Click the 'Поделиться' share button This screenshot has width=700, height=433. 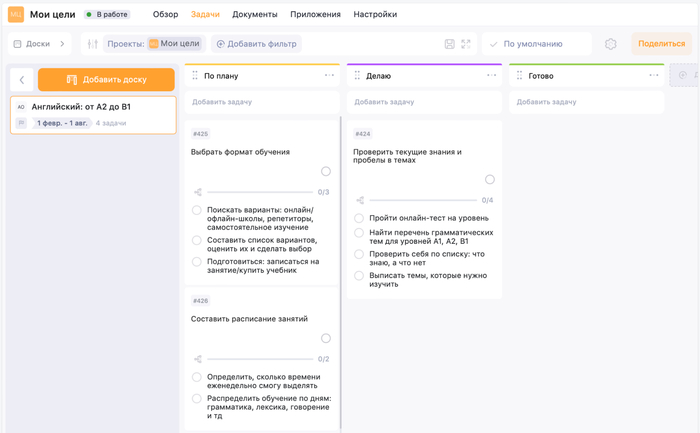[x=661, y=44]
